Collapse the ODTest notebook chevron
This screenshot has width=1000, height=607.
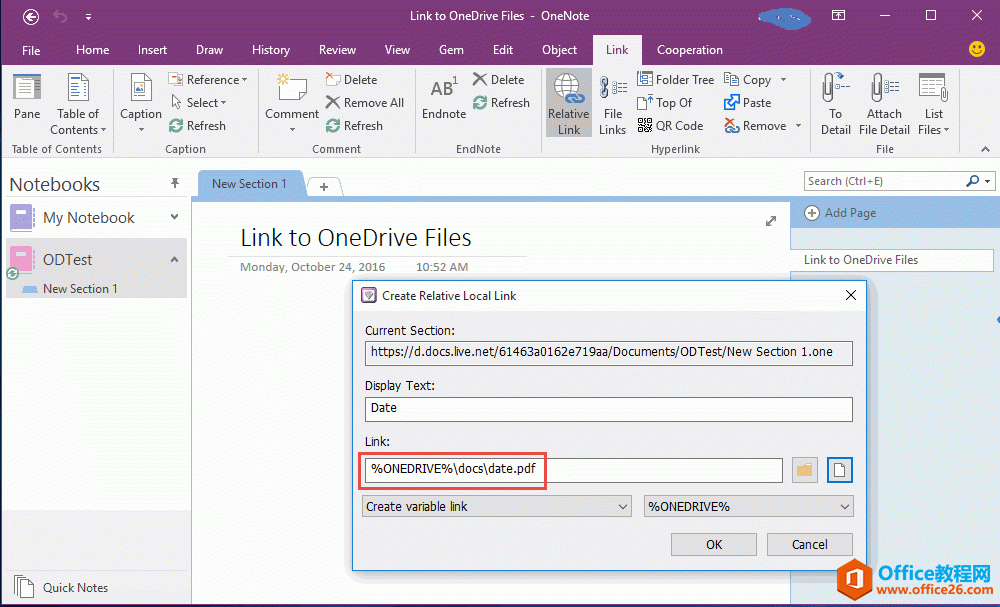point(172,258)
